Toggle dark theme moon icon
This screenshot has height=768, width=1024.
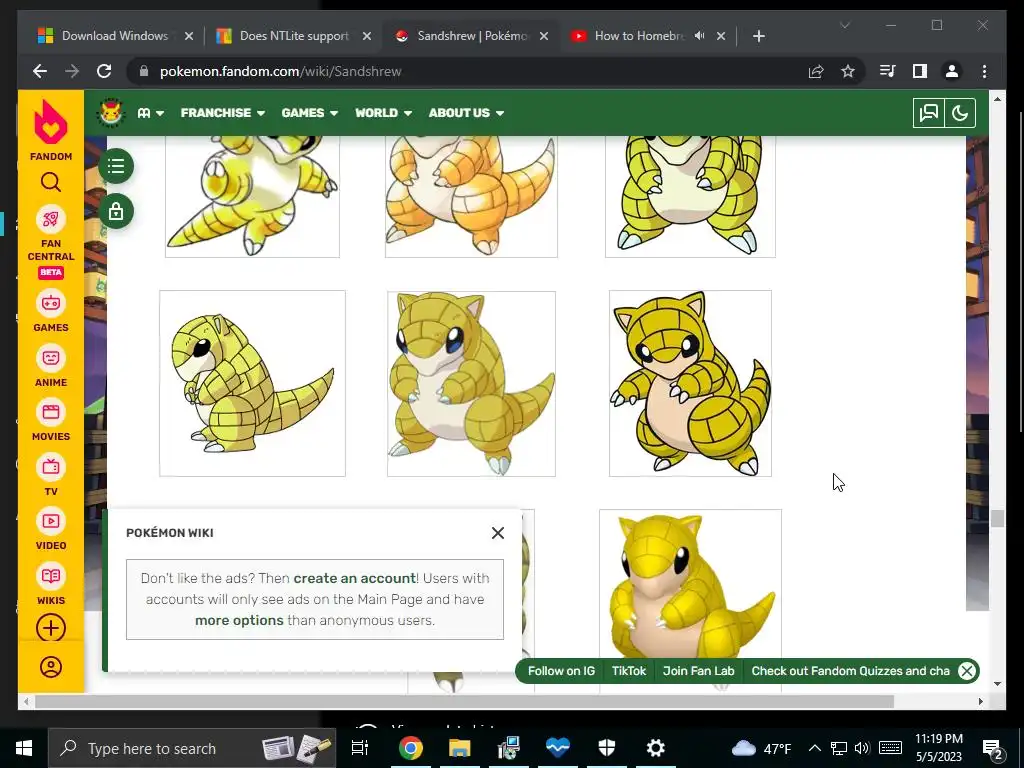(960, 113)
